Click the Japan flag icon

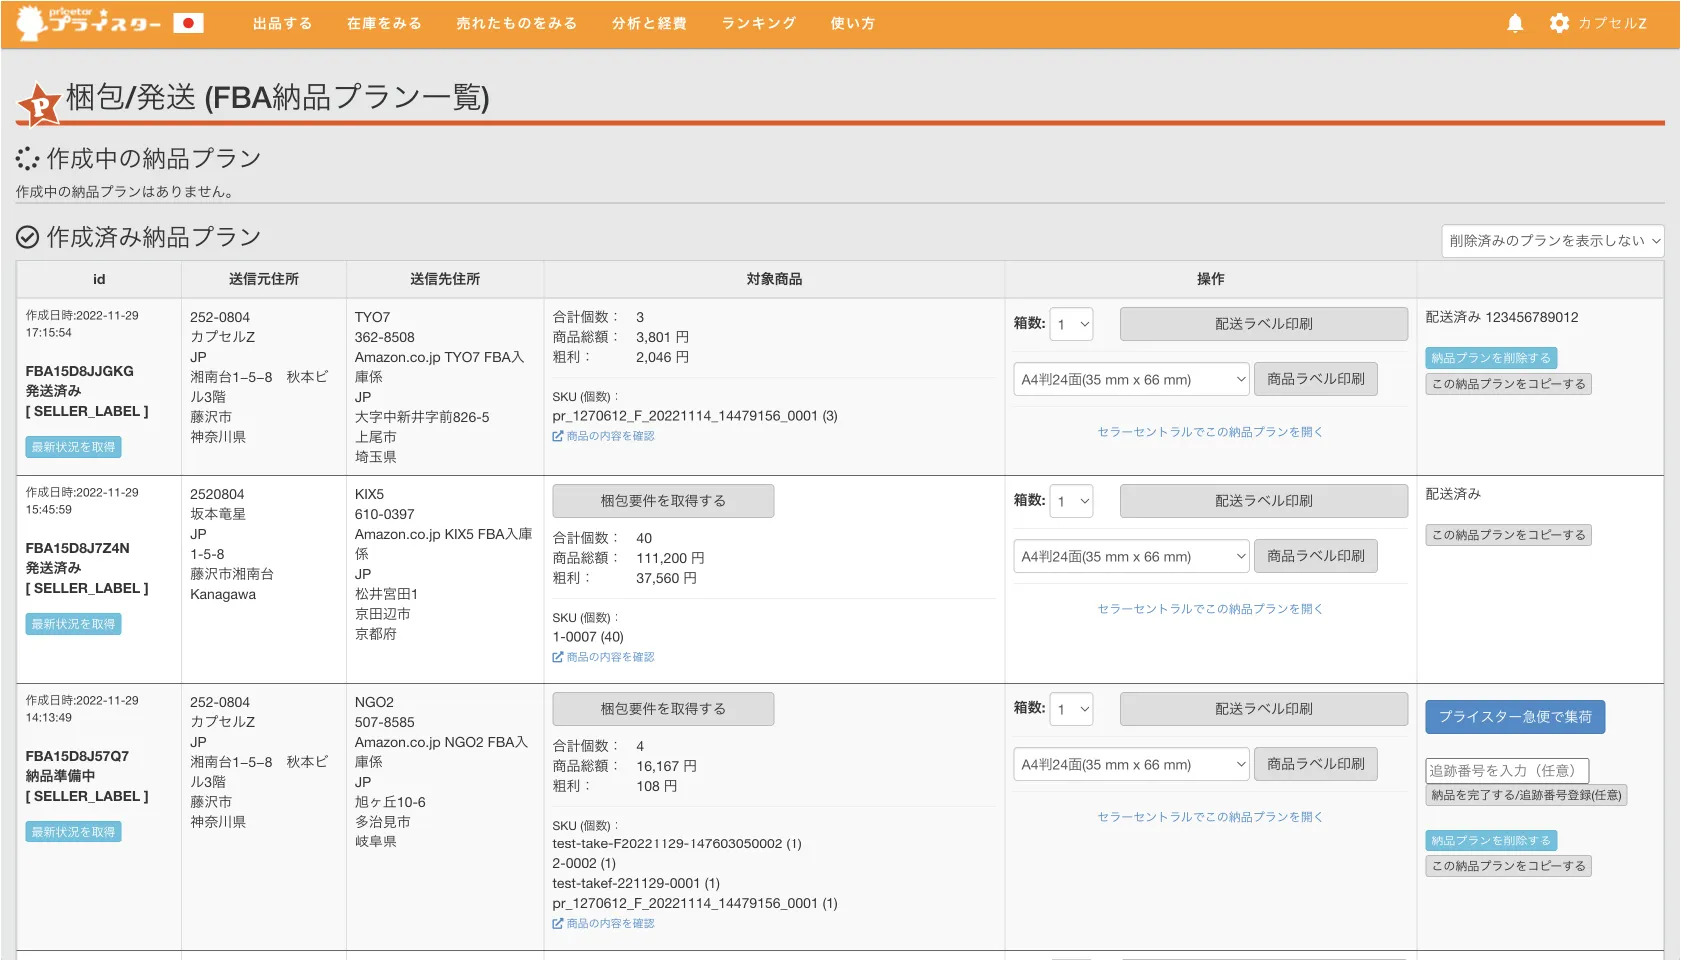pos(188,23)
